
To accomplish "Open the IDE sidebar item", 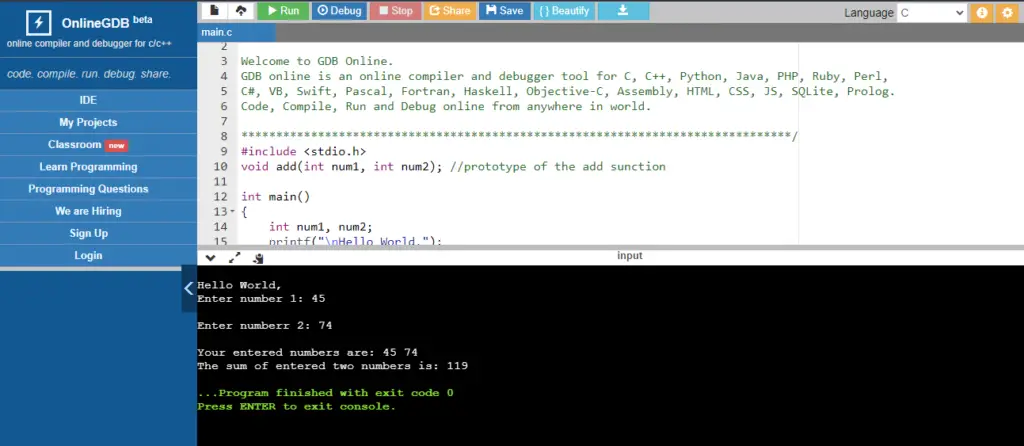I will [88, 100].
